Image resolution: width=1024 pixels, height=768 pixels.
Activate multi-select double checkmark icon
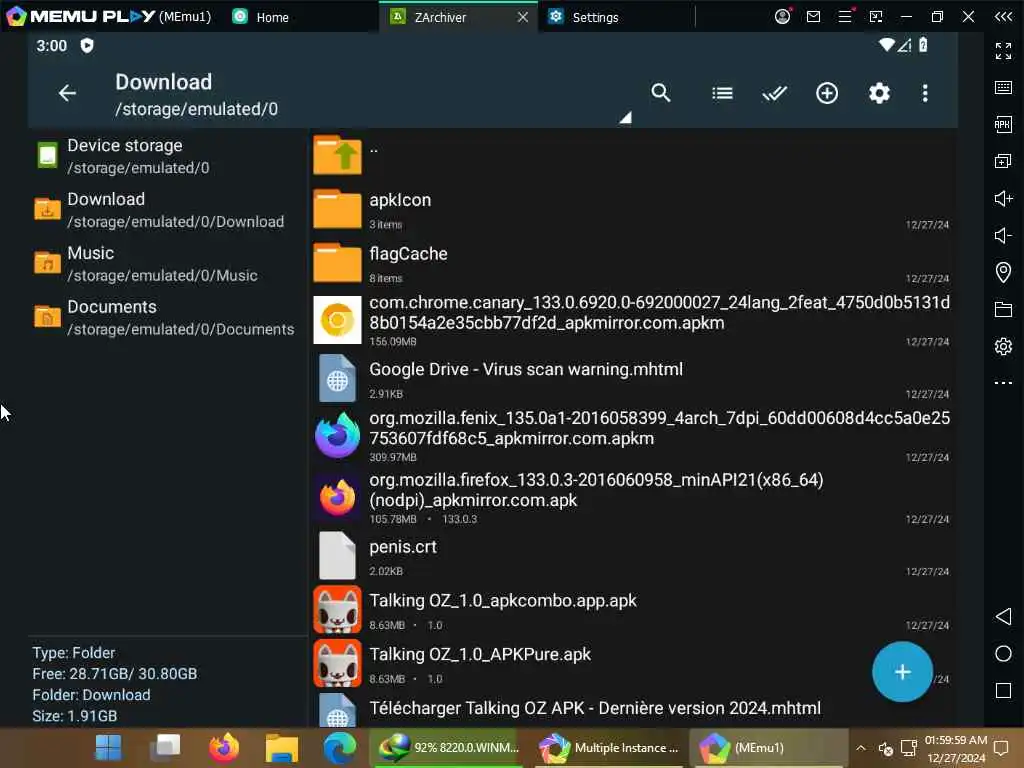coord(775,93)
